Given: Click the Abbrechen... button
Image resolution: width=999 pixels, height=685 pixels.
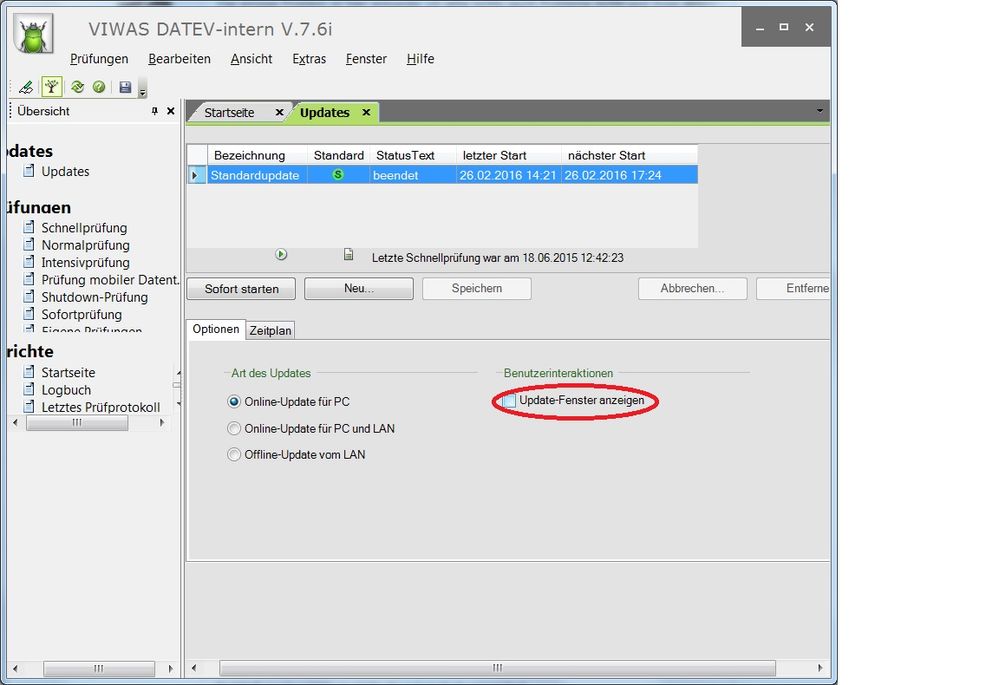Looking at the screenshot, I should tap(692, 288).
